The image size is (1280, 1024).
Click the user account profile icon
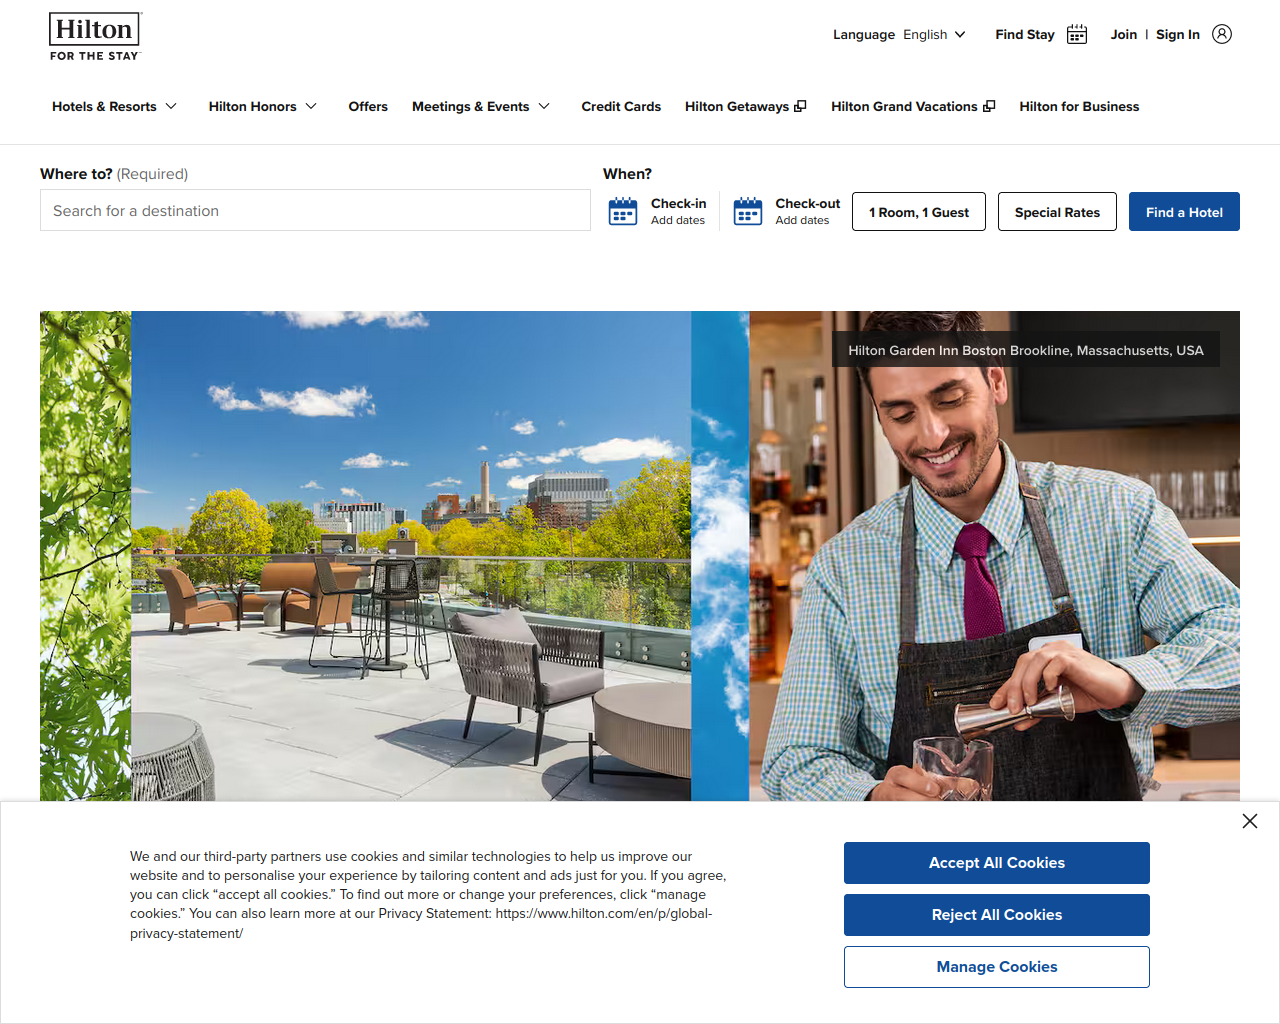point(1222,34)
